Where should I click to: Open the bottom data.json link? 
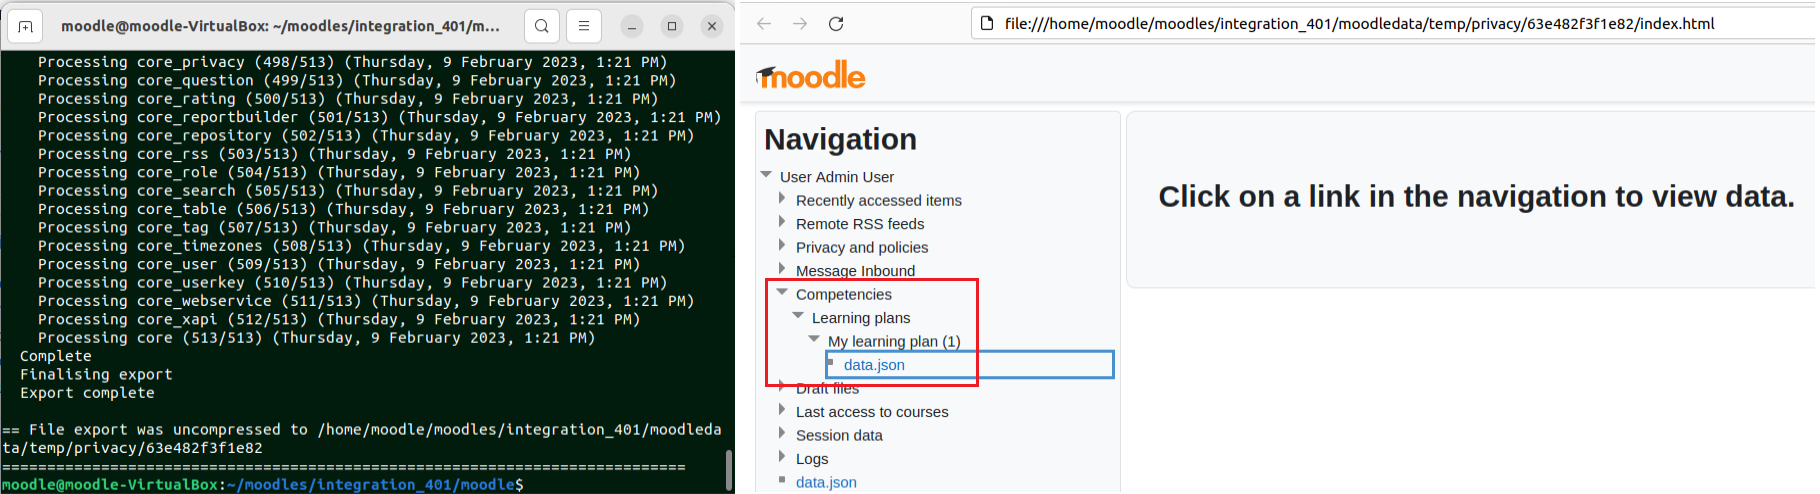pos(826,482)
